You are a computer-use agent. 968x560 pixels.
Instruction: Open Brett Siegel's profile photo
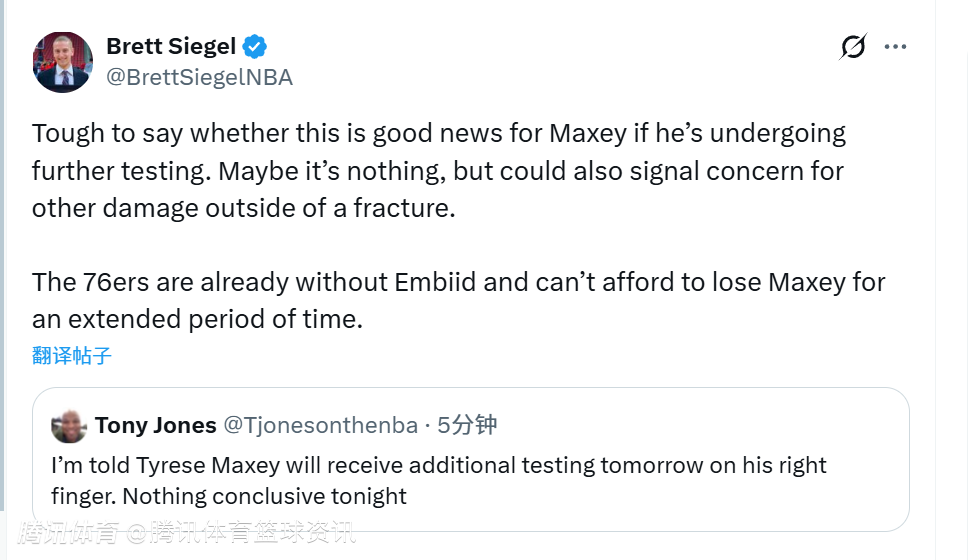click(x=63, y=62)
